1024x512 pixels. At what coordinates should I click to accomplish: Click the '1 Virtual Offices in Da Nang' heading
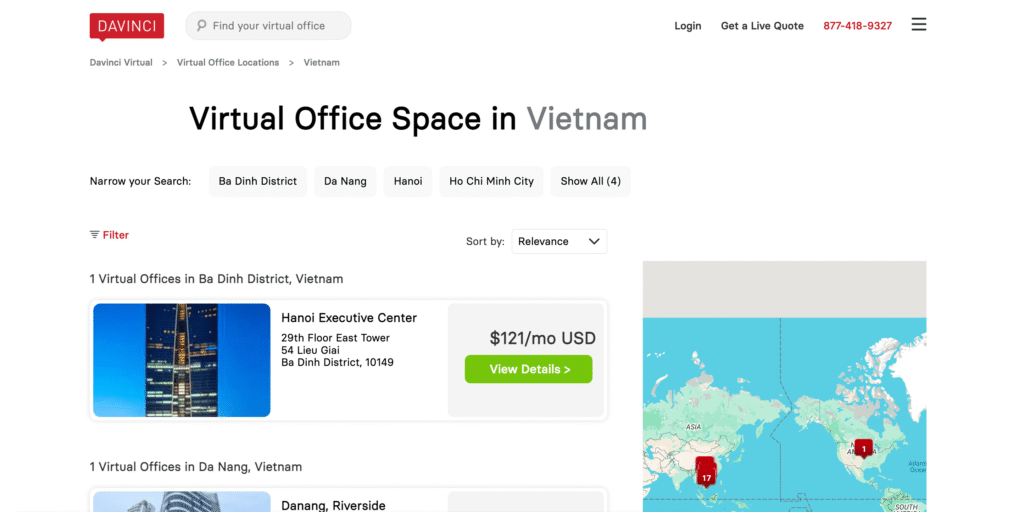pos(196,467)
